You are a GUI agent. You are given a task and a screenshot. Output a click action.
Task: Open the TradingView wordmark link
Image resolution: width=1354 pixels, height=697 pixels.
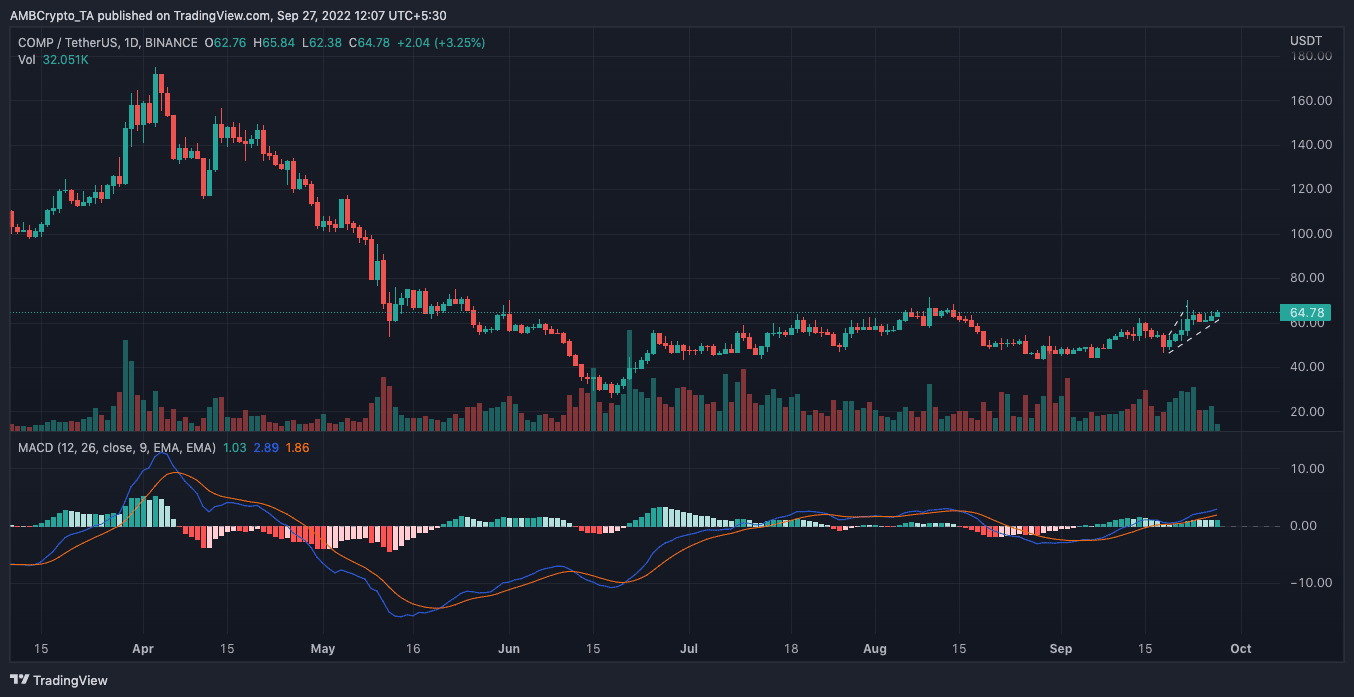point(70,681)
